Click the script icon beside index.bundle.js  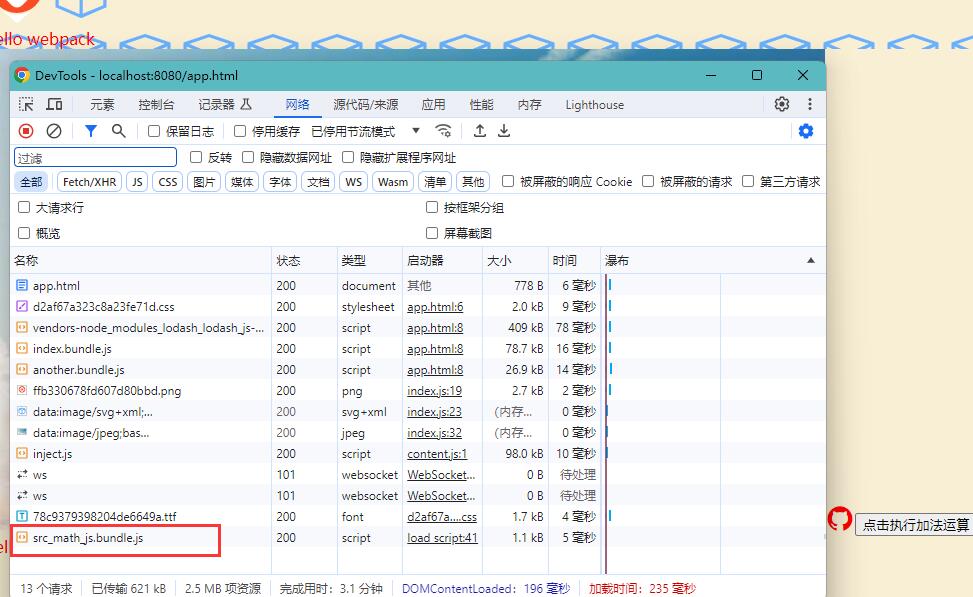[x=22, y=349]
